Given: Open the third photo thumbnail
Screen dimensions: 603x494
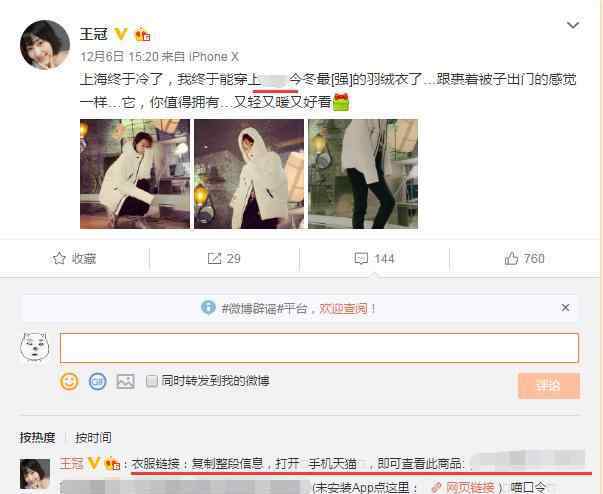Looking at the screenshot, I should click(363, 174).
